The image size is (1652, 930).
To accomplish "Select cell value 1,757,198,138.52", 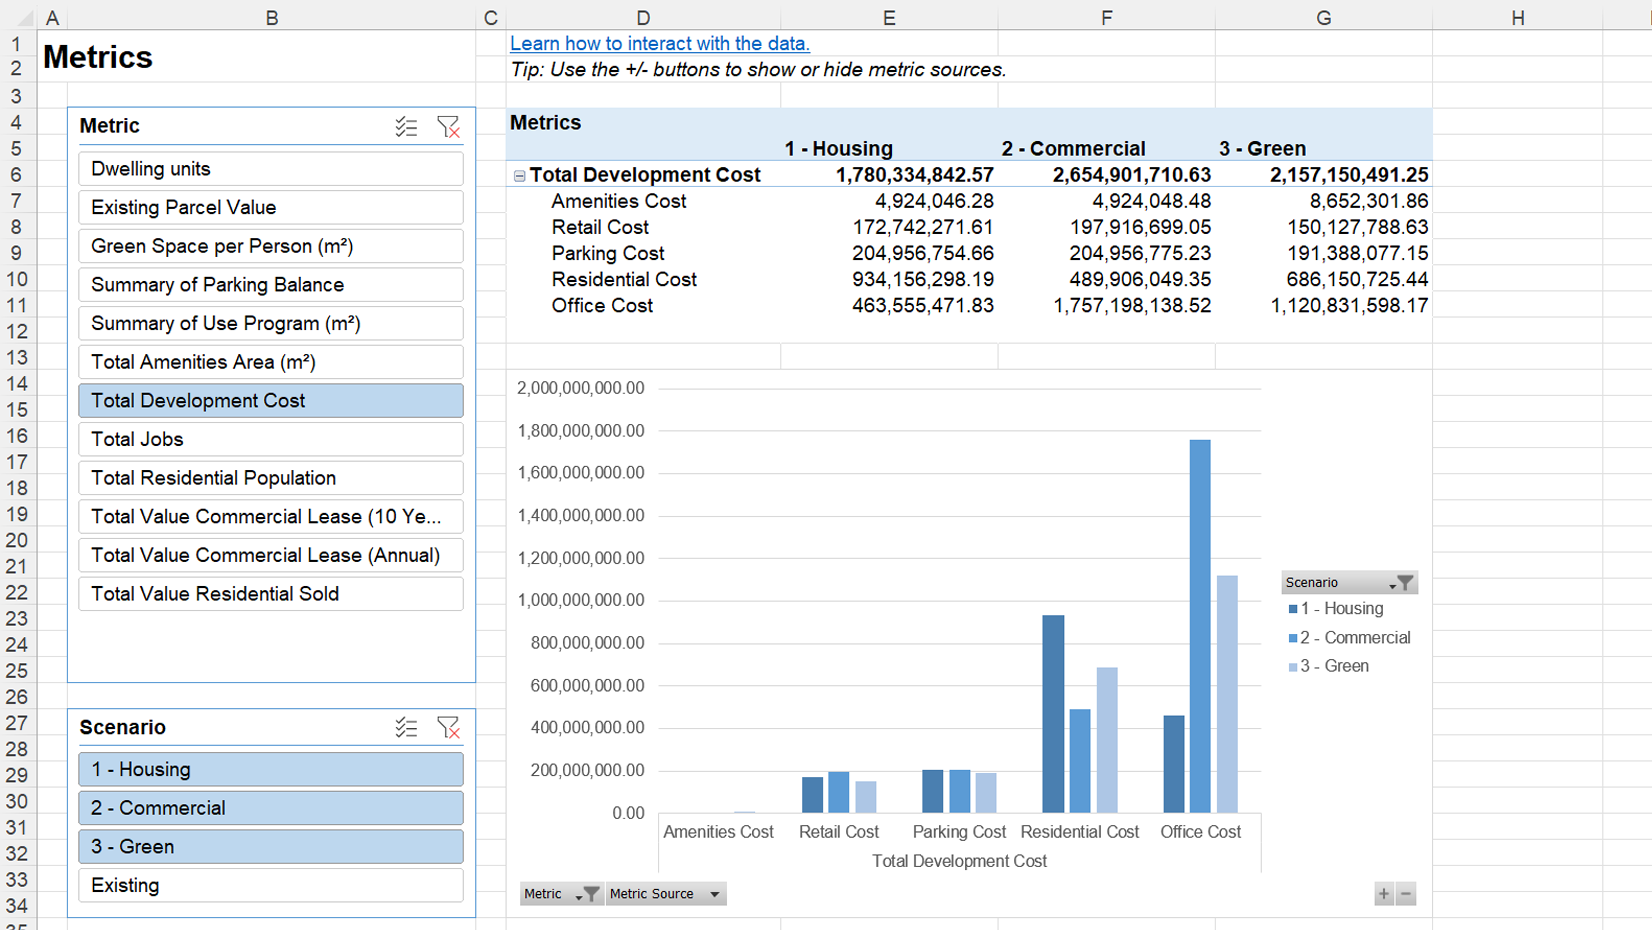I will point(1132,306).
